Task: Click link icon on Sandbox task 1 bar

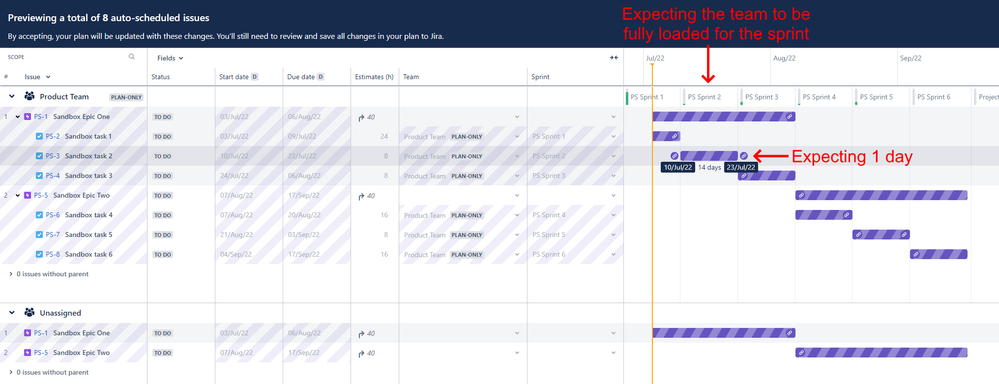Action: (675, 136)
